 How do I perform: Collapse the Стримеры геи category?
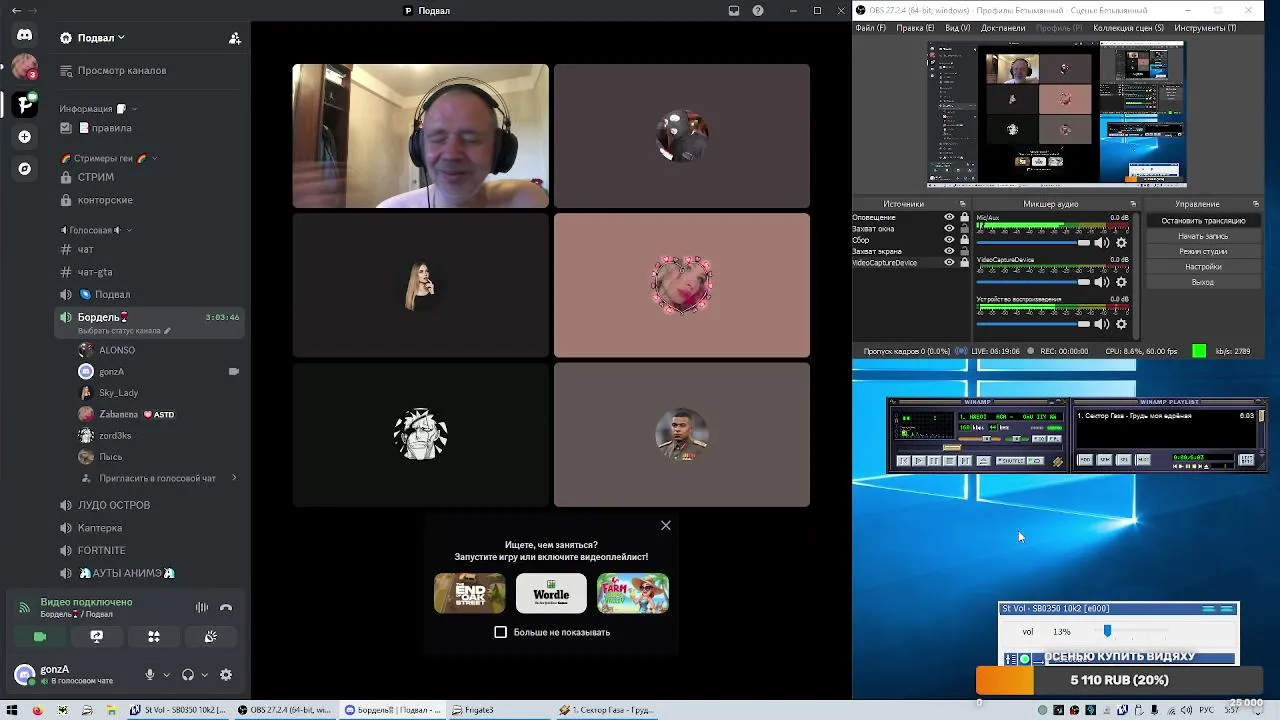tap(109, 158)
